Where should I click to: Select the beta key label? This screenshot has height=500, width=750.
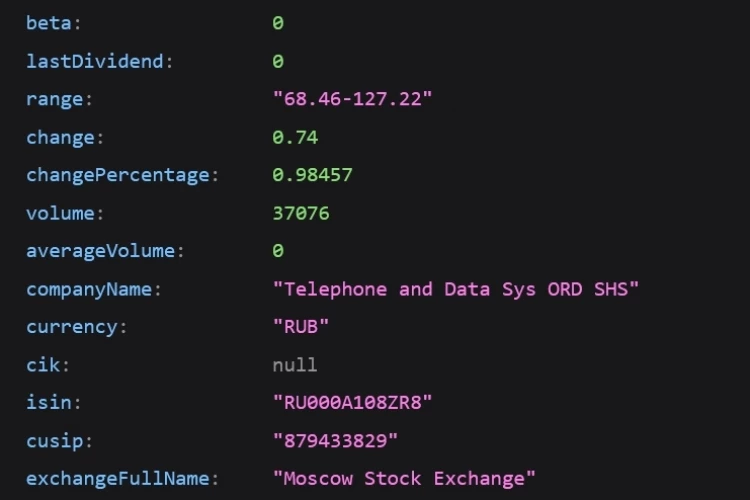coord(49,23)
